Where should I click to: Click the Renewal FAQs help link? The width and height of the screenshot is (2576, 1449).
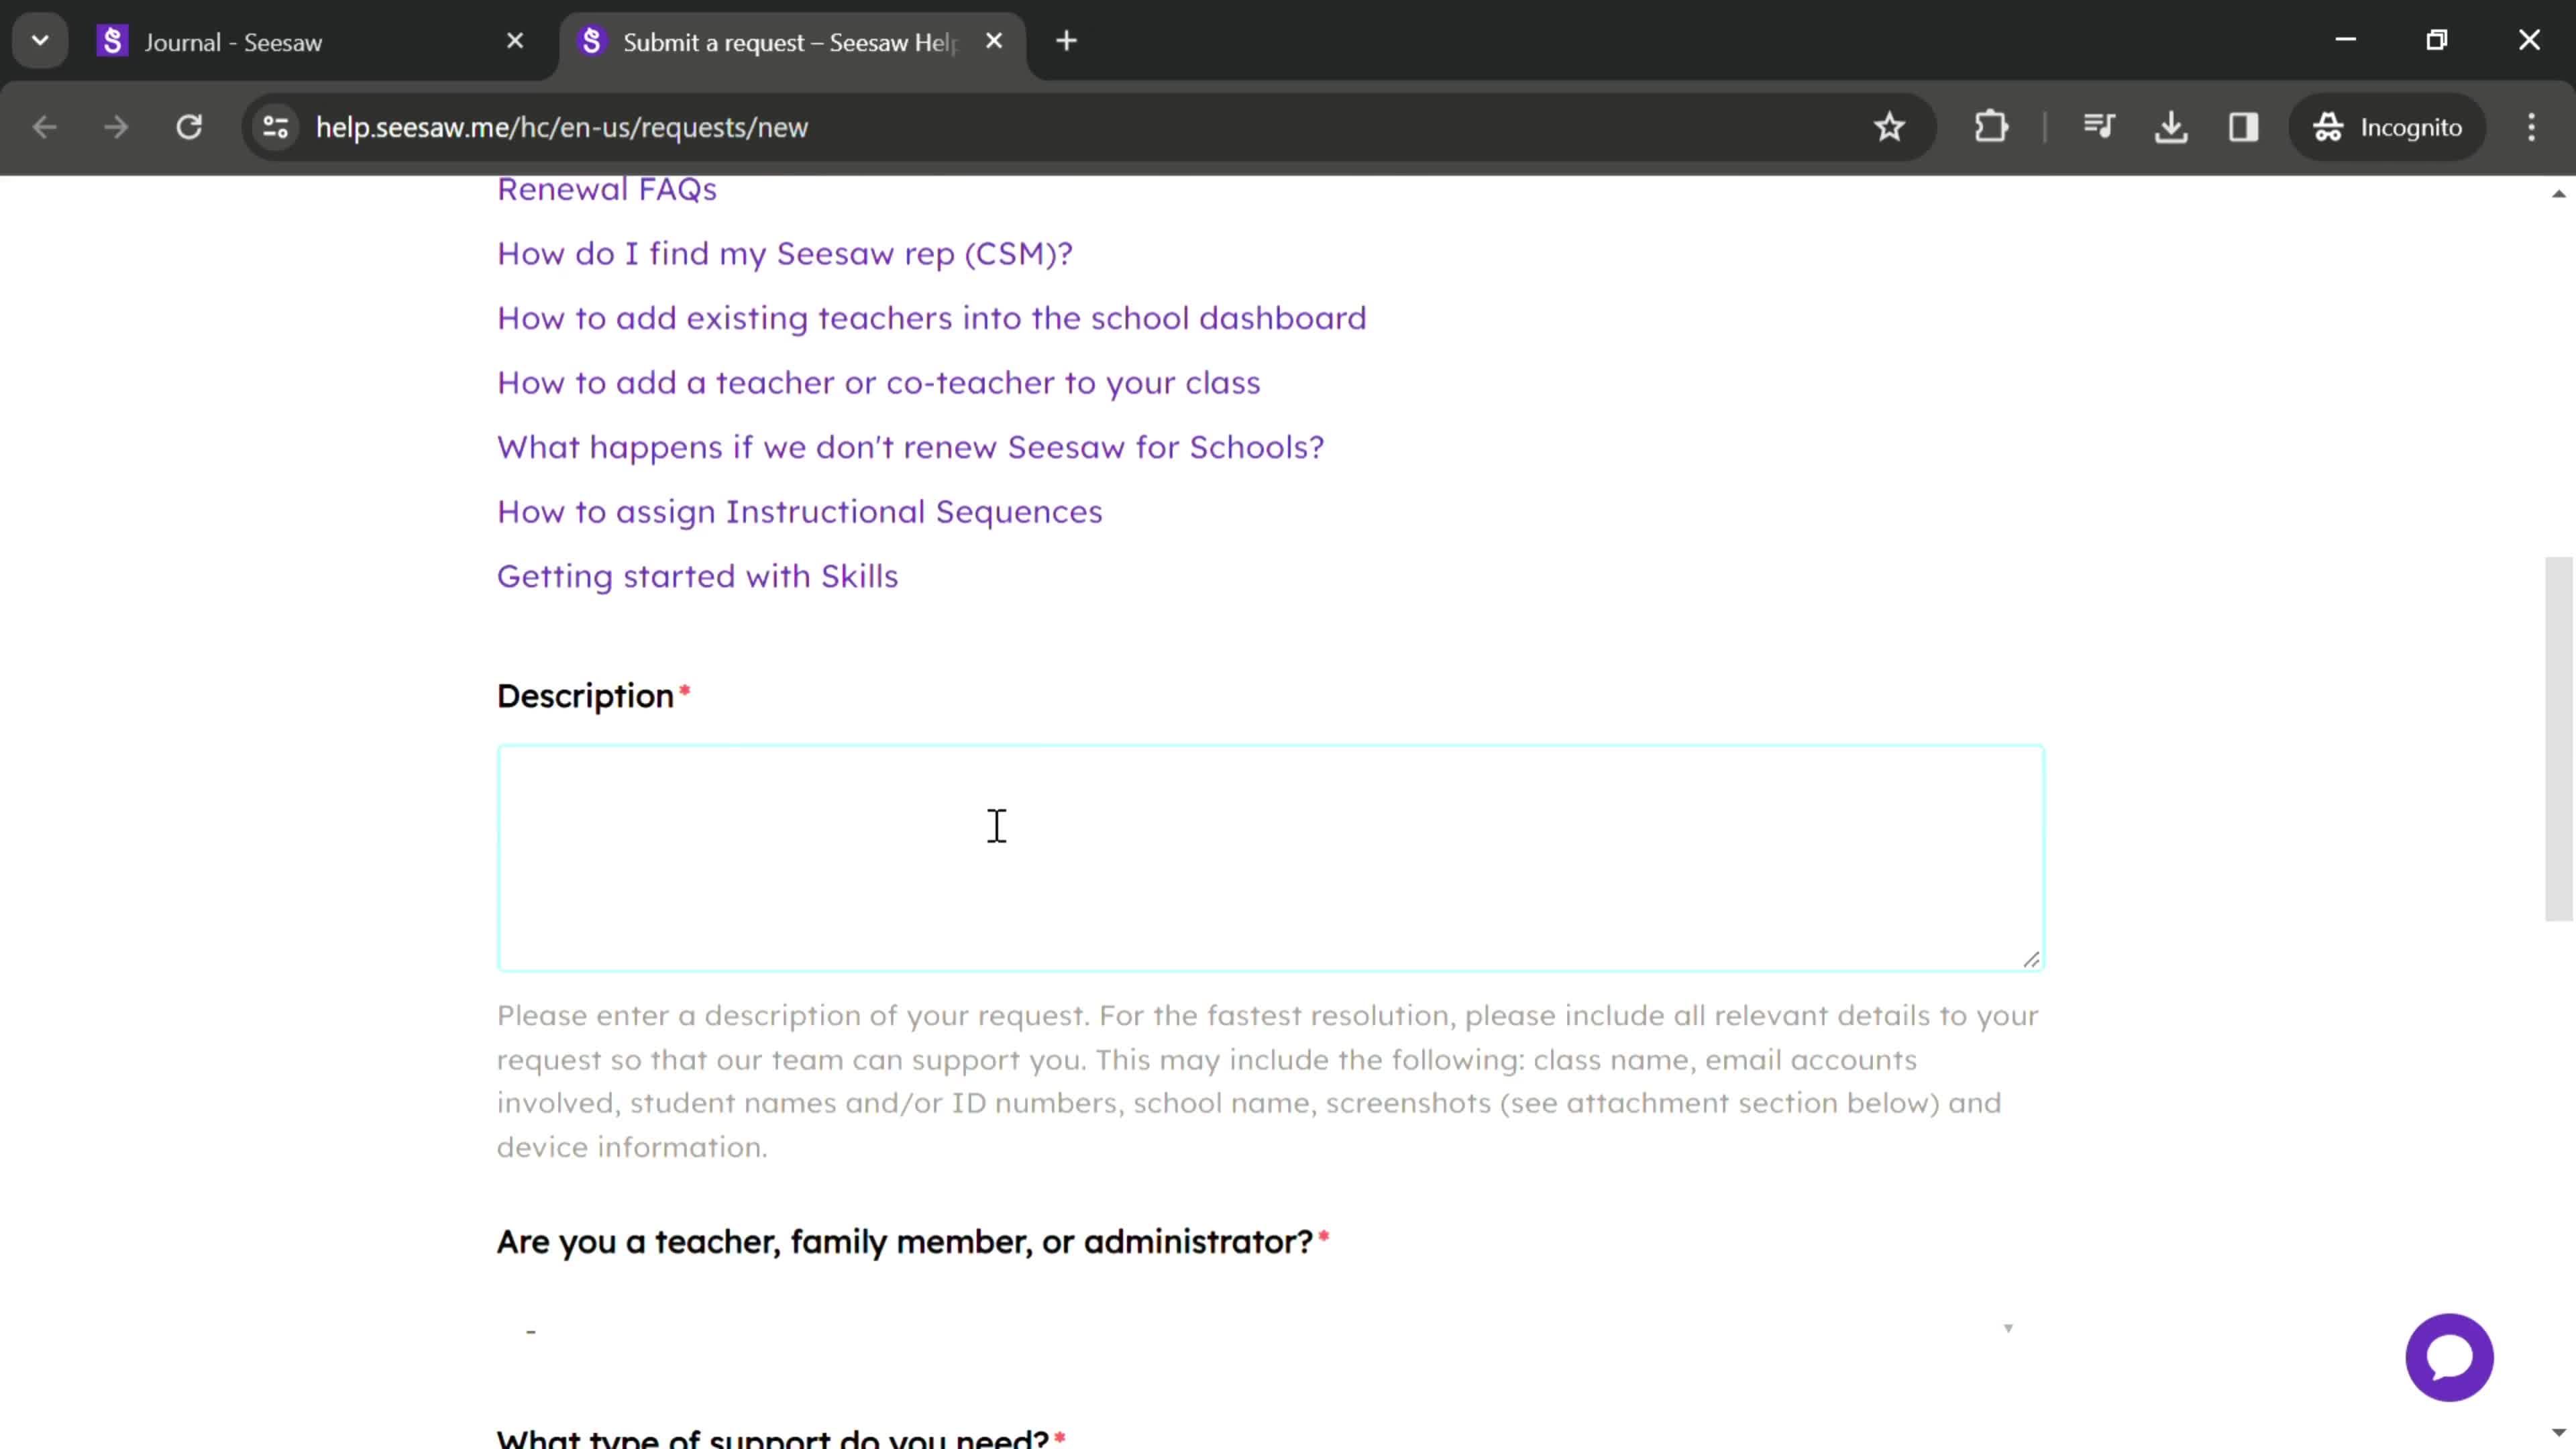pos(607,189)
